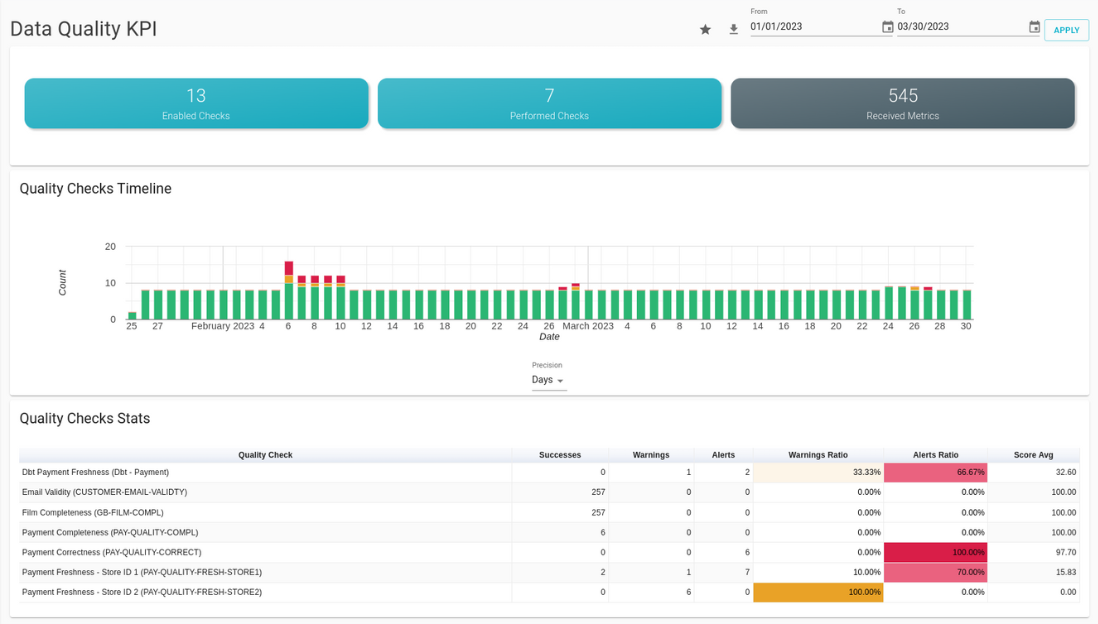Click the 15.83 score average cell
The height and width of the screenshot is (624, 1098).
[1034, 572]
